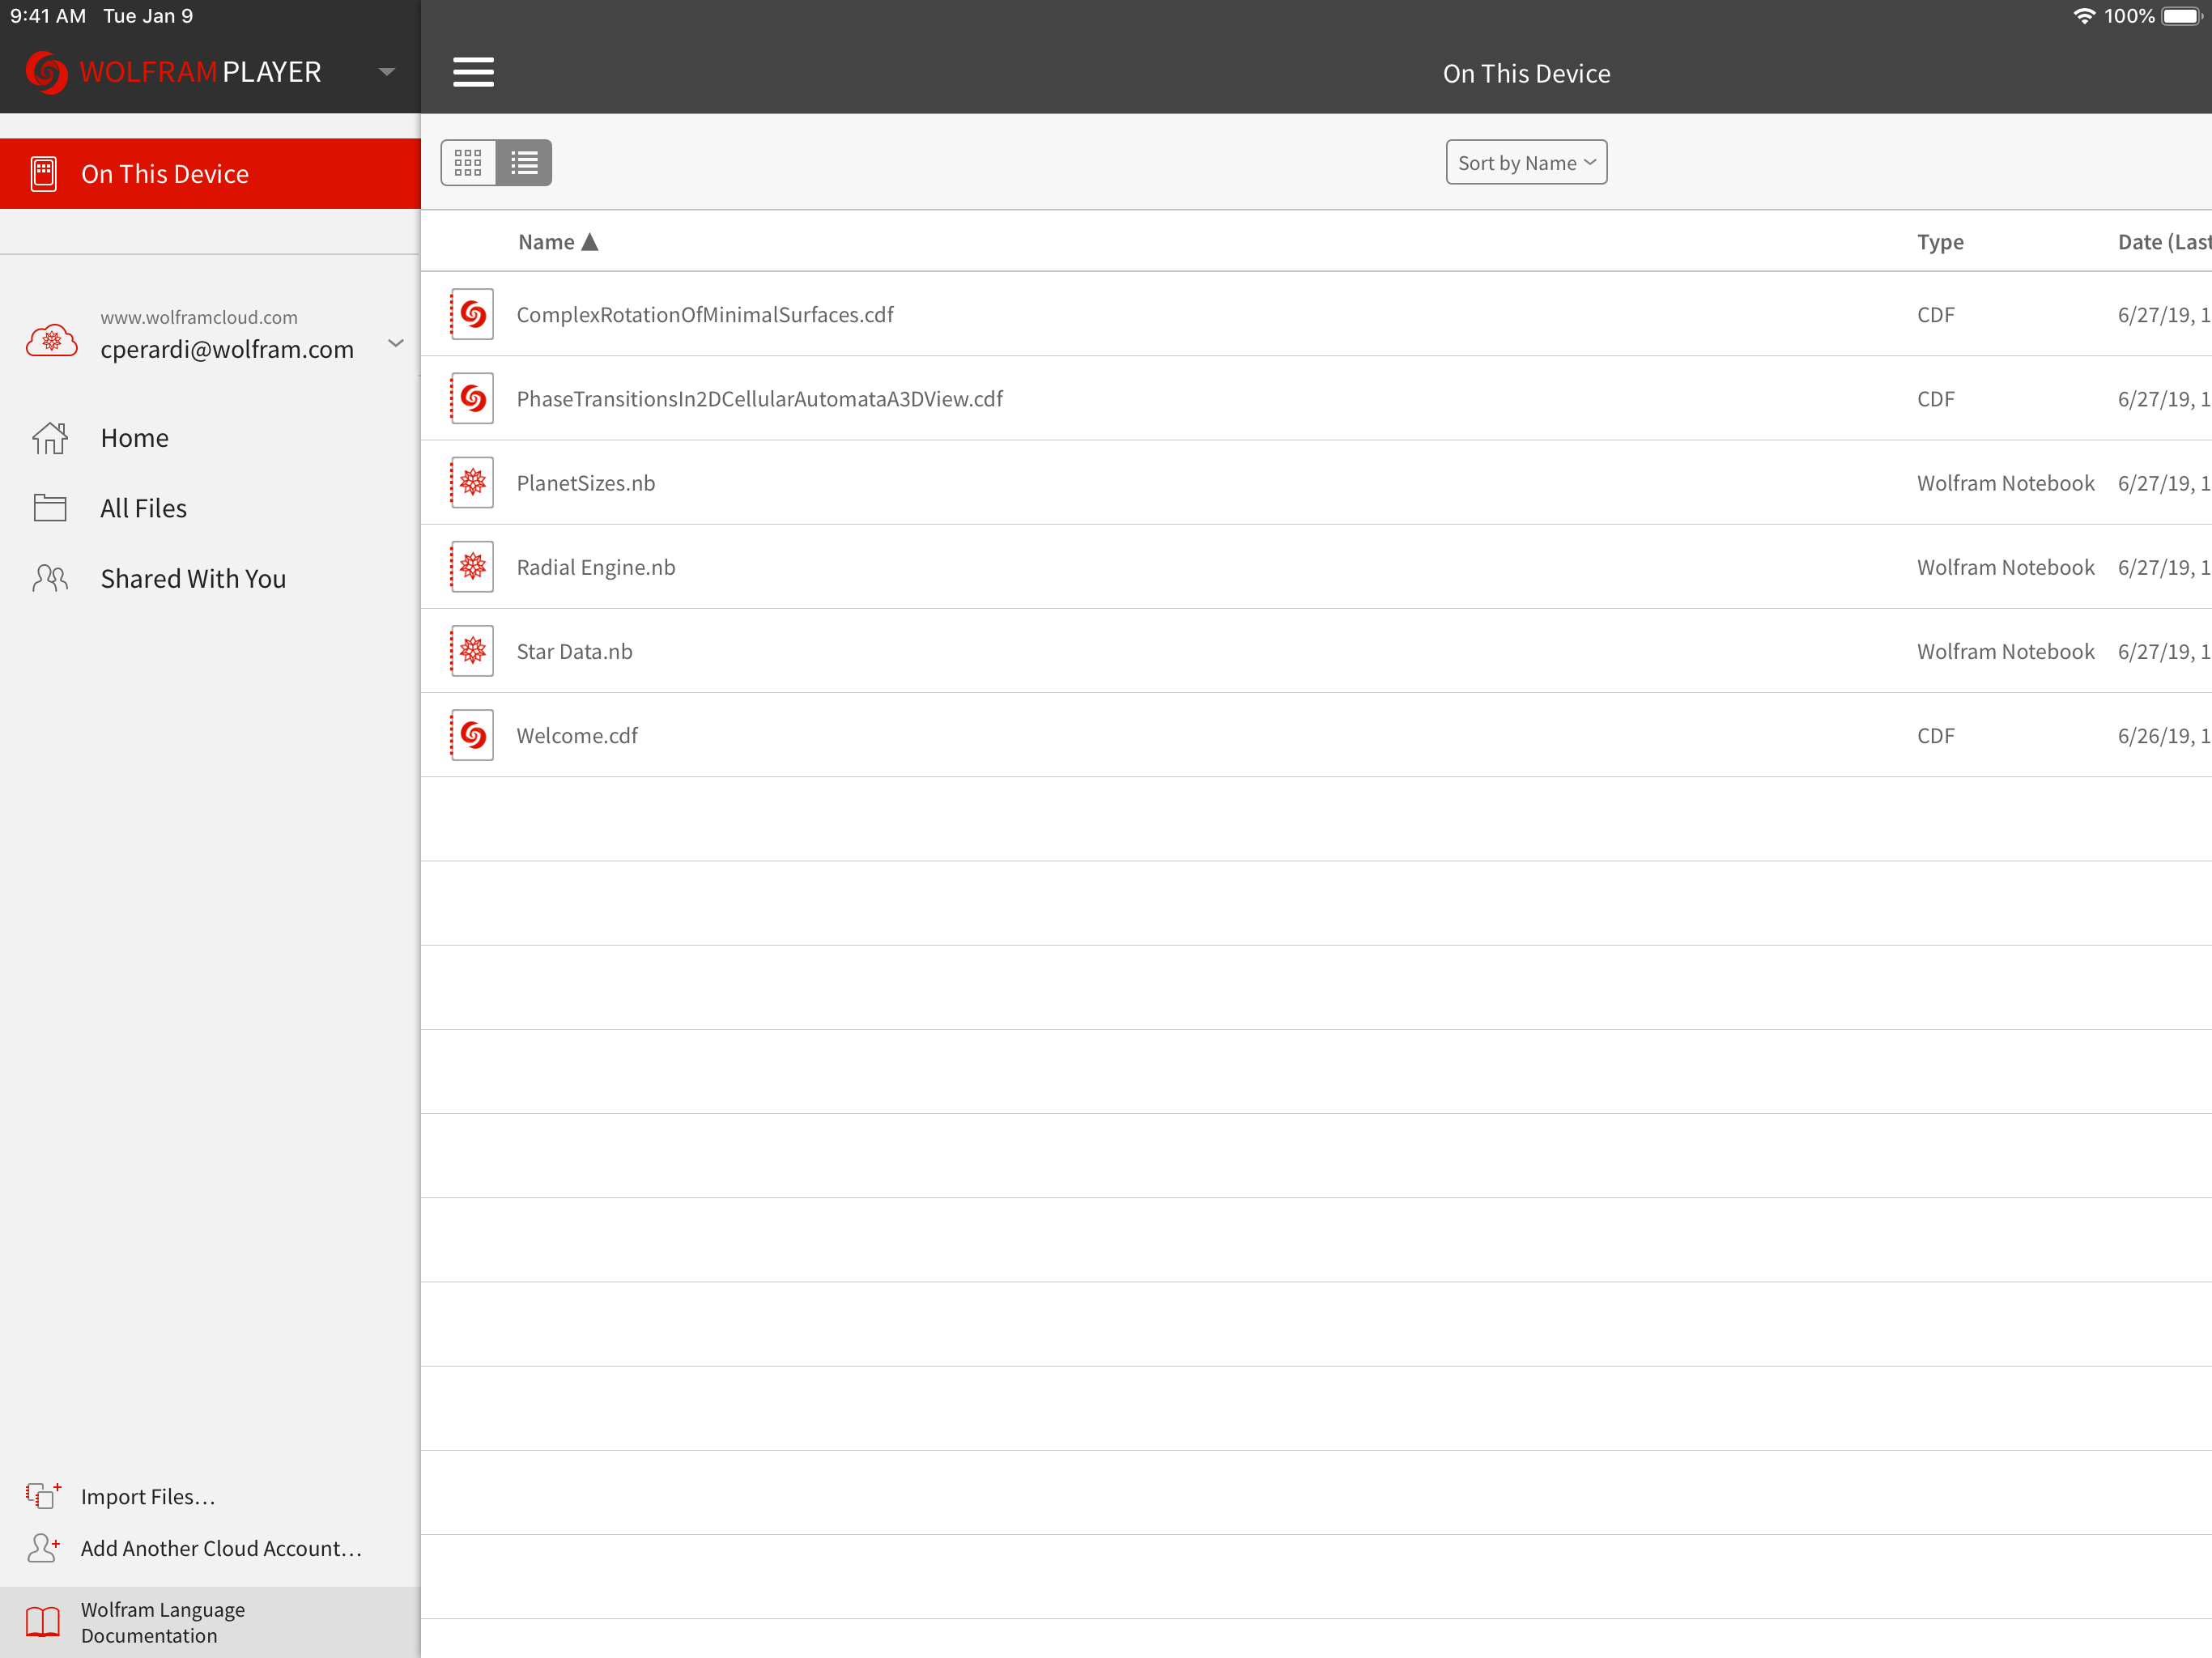
Task: Open the Sort by Name dropdown
Action: [x=1525, y=162]
